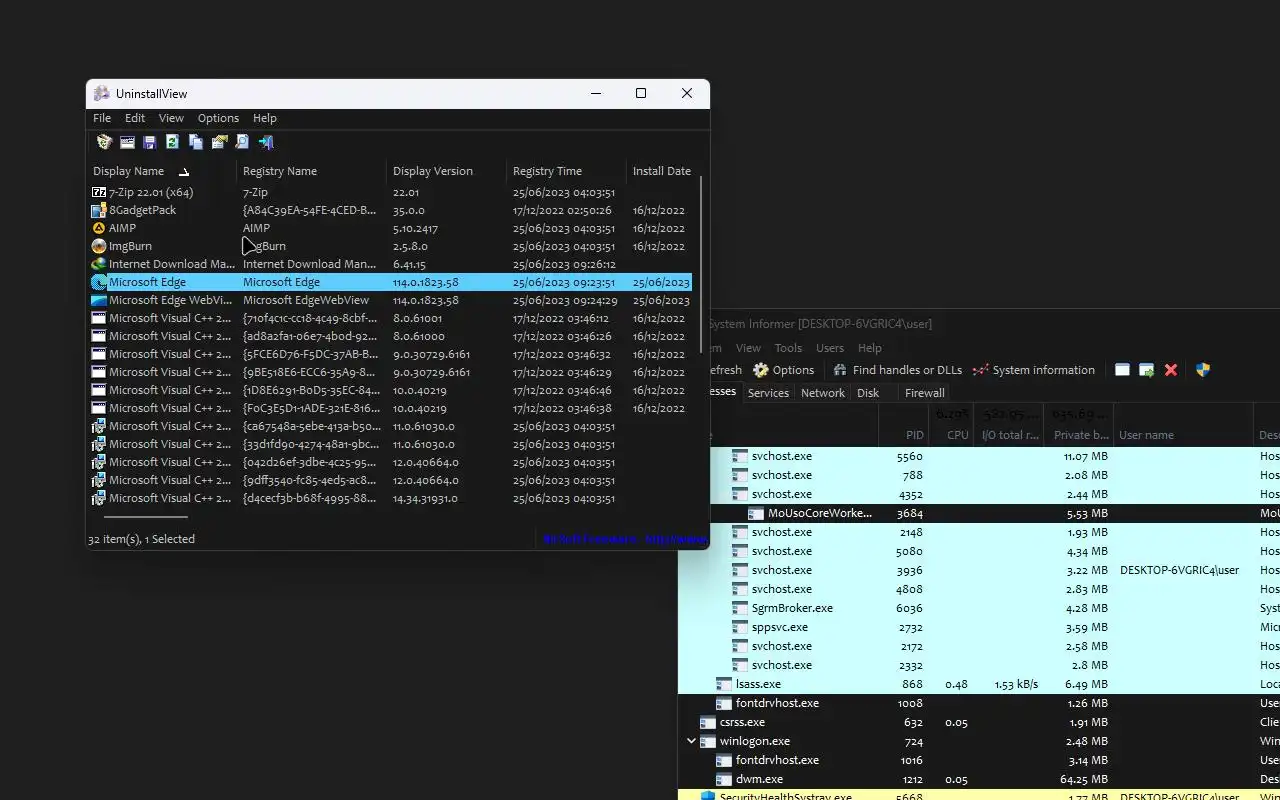Click the SgrmBroker.exe process icon
The height and width of the screenshot is (800, 1280).
pos(740,608)
